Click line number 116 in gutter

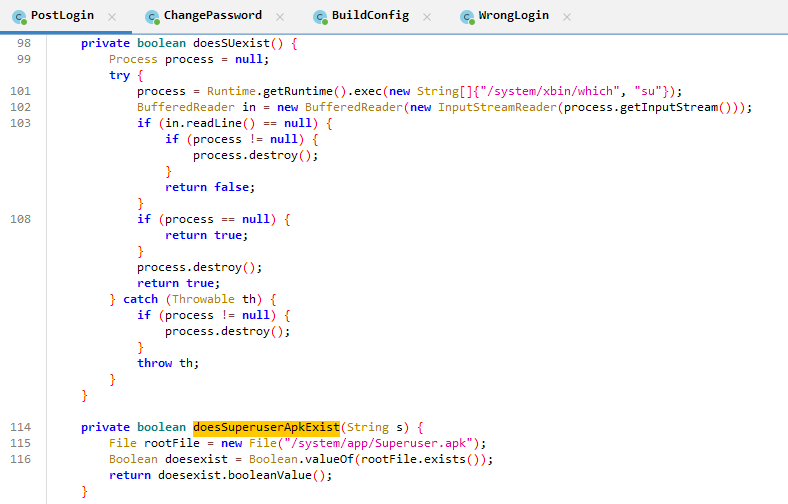tap(21, 459)
